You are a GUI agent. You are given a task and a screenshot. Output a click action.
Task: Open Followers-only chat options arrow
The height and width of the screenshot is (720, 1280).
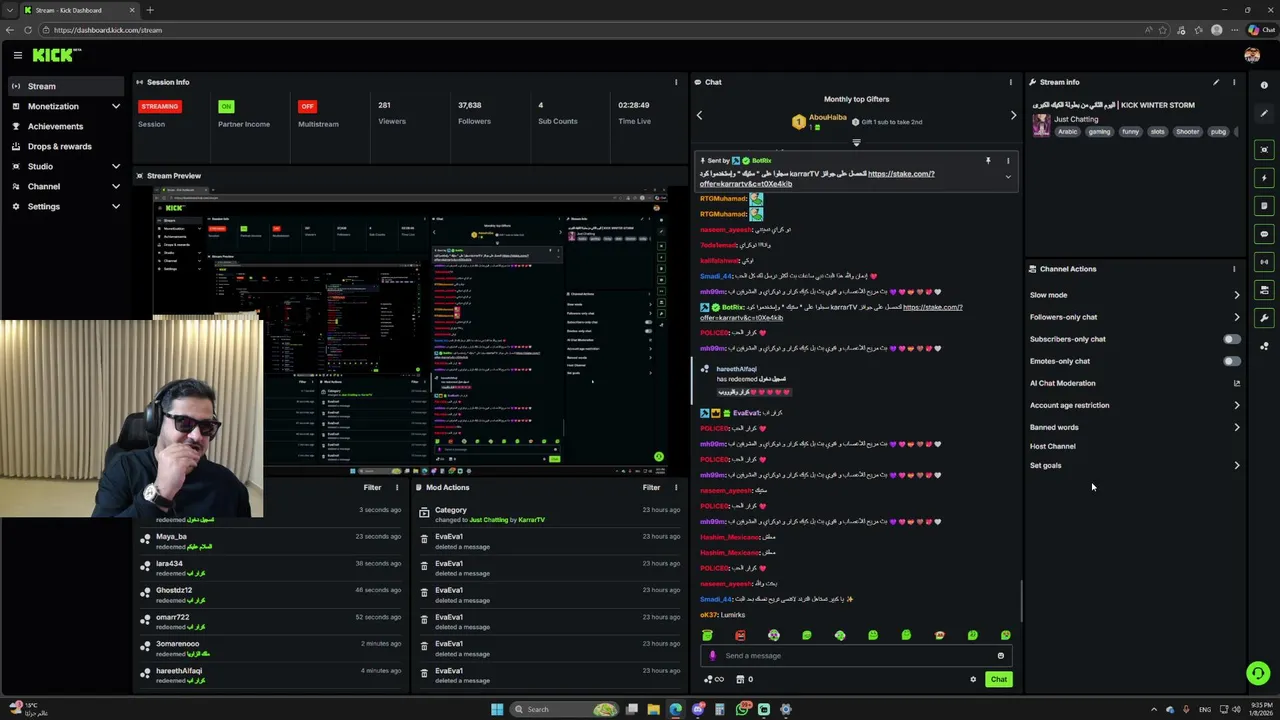1237,317
